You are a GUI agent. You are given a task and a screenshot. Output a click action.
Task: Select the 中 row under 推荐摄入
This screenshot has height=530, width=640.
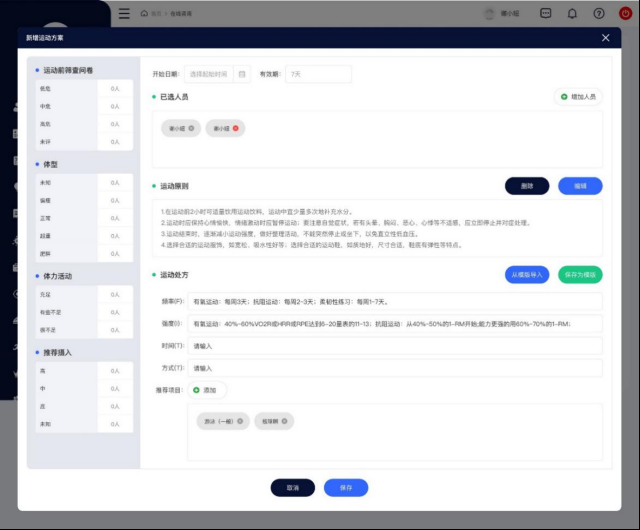(x=84, y=388)
